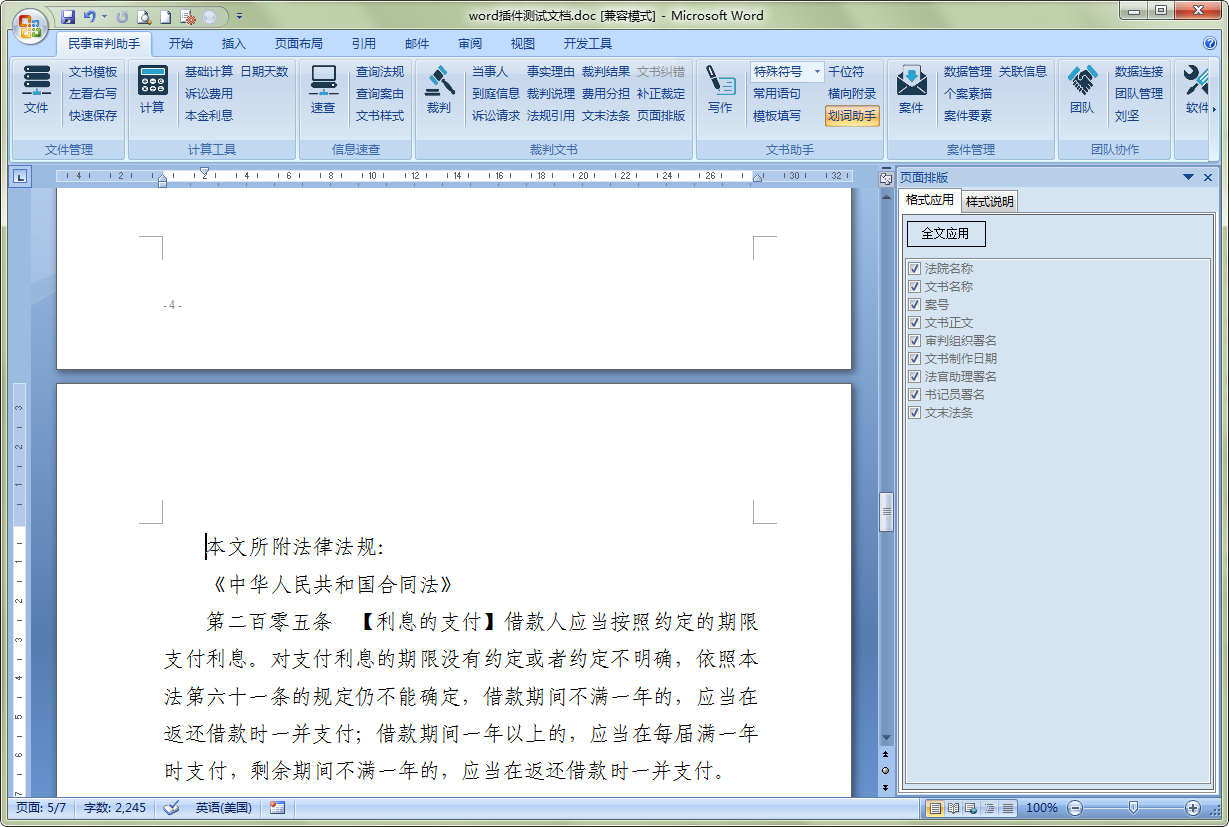The width and height of the screenshot is (1229, 827).
Task: Toggle the 文书正文 checkbox
Action: tap(914, 323)
